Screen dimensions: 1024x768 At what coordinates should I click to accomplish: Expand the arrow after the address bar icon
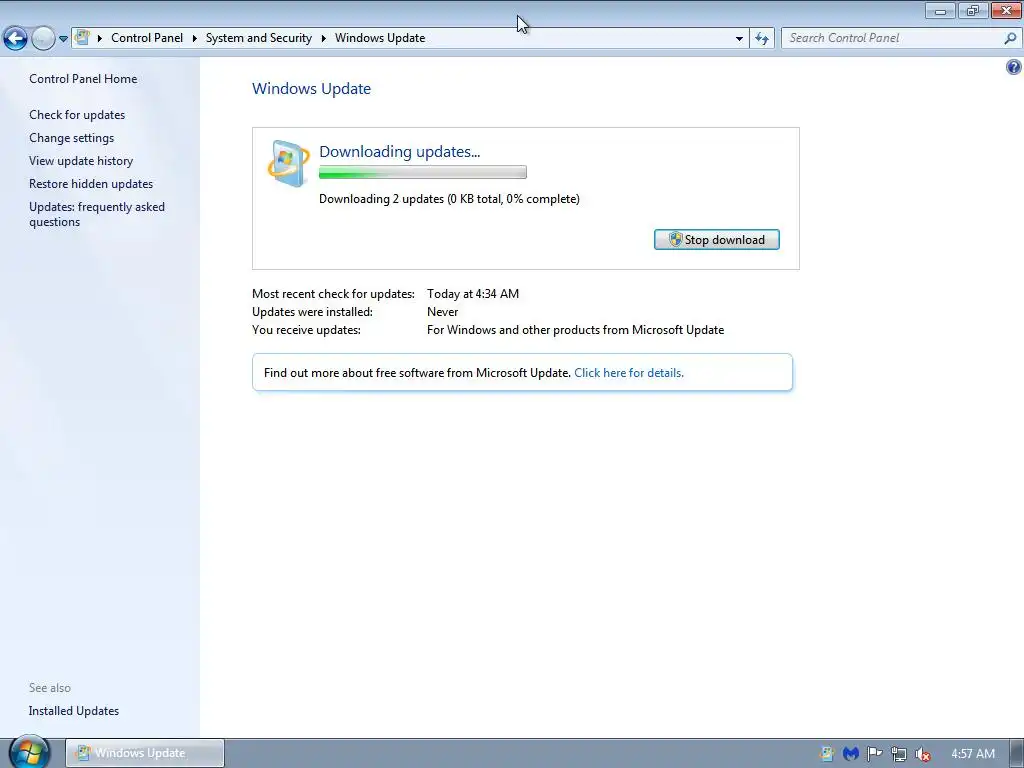tap(100, 38)
